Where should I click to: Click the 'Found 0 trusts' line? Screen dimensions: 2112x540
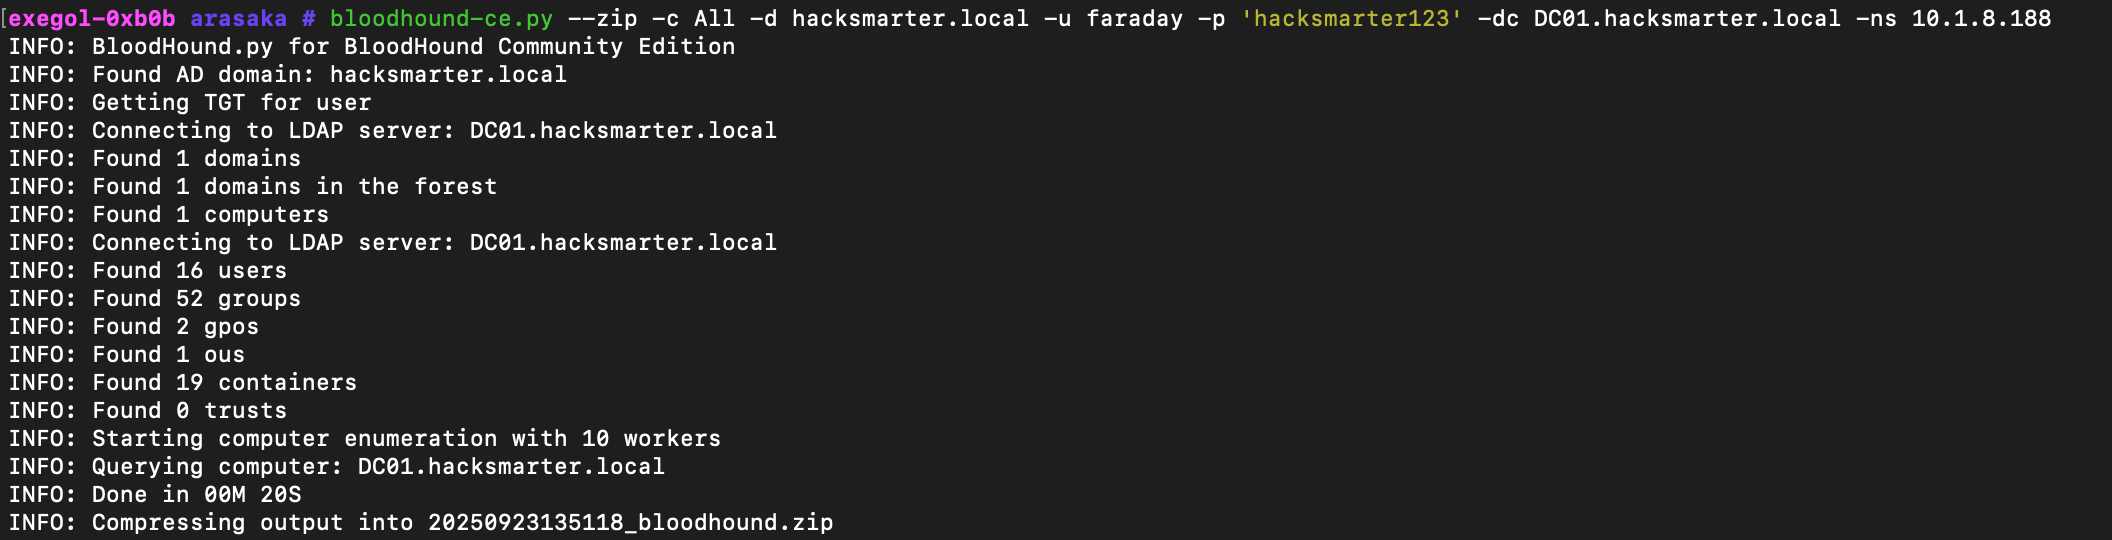pos(148,411)
